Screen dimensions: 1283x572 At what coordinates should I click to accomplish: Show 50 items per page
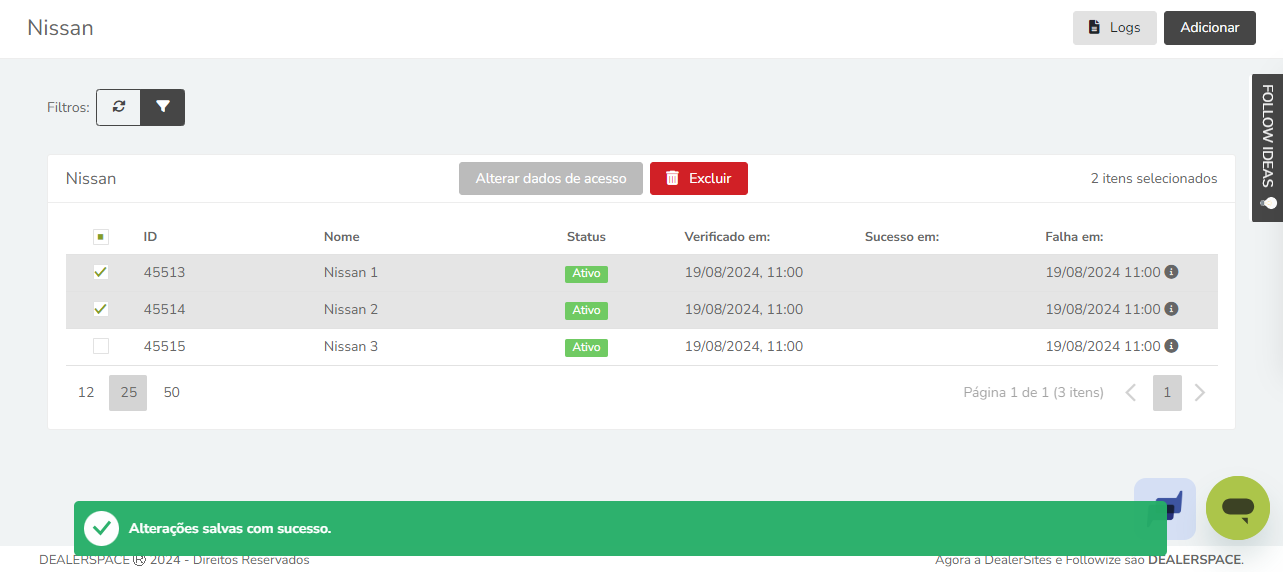click(x=172, y=393)
